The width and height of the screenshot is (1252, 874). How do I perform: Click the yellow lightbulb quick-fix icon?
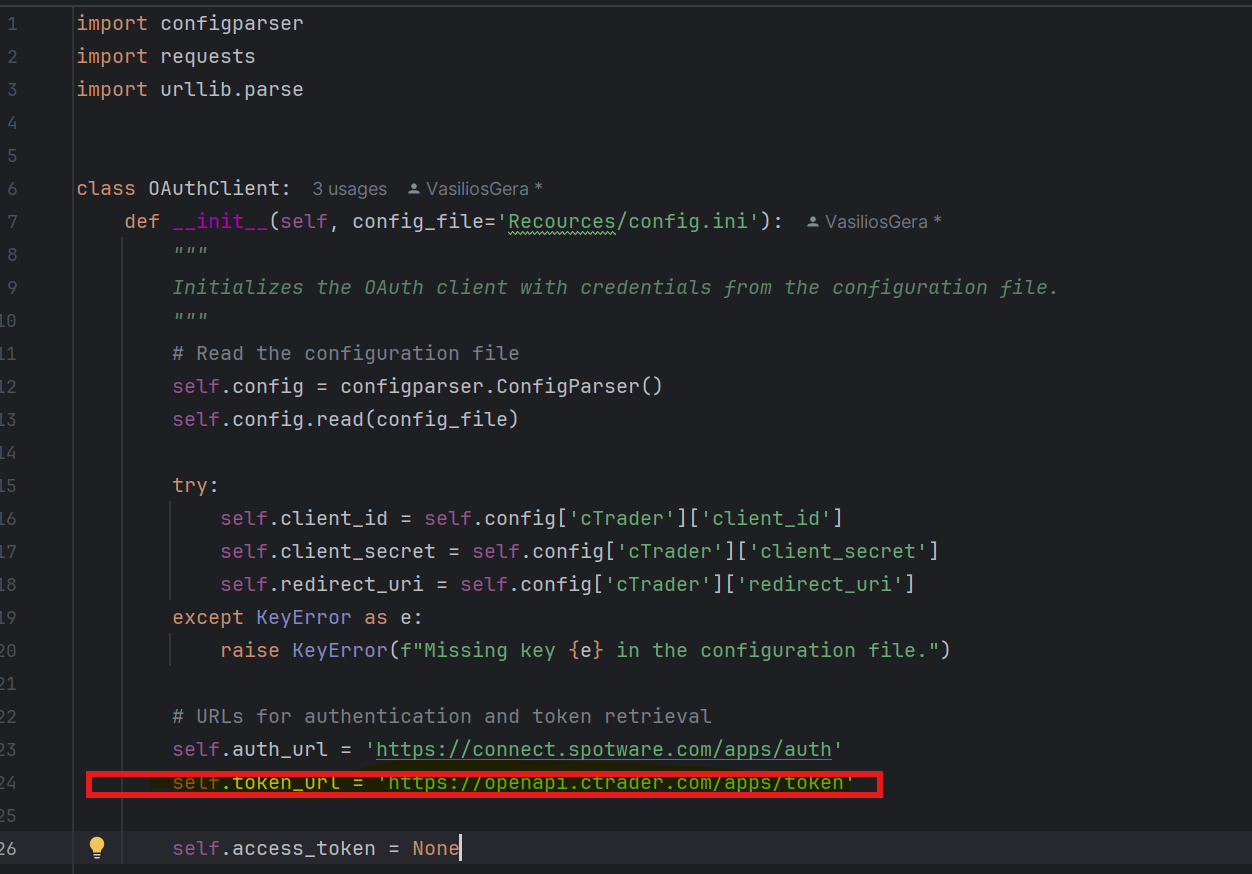click(x=97, y=848)
